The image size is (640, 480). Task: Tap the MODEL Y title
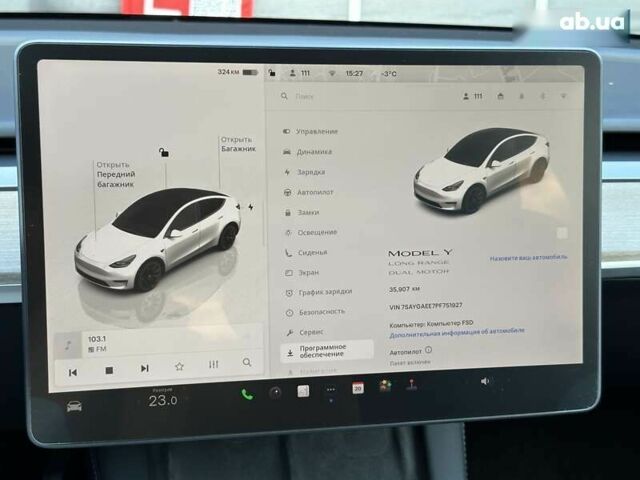tap(420, 253)
